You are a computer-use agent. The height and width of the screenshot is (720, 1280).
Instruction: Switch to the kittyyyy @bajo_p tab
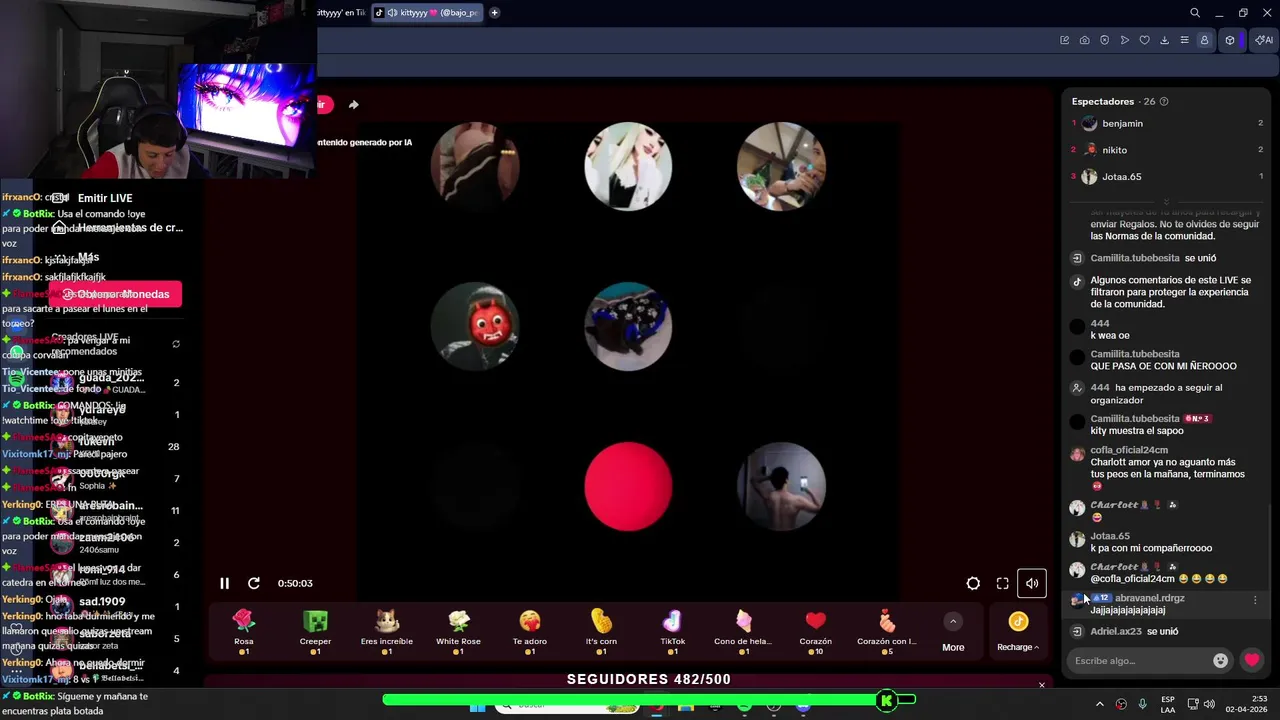point(427,13)
